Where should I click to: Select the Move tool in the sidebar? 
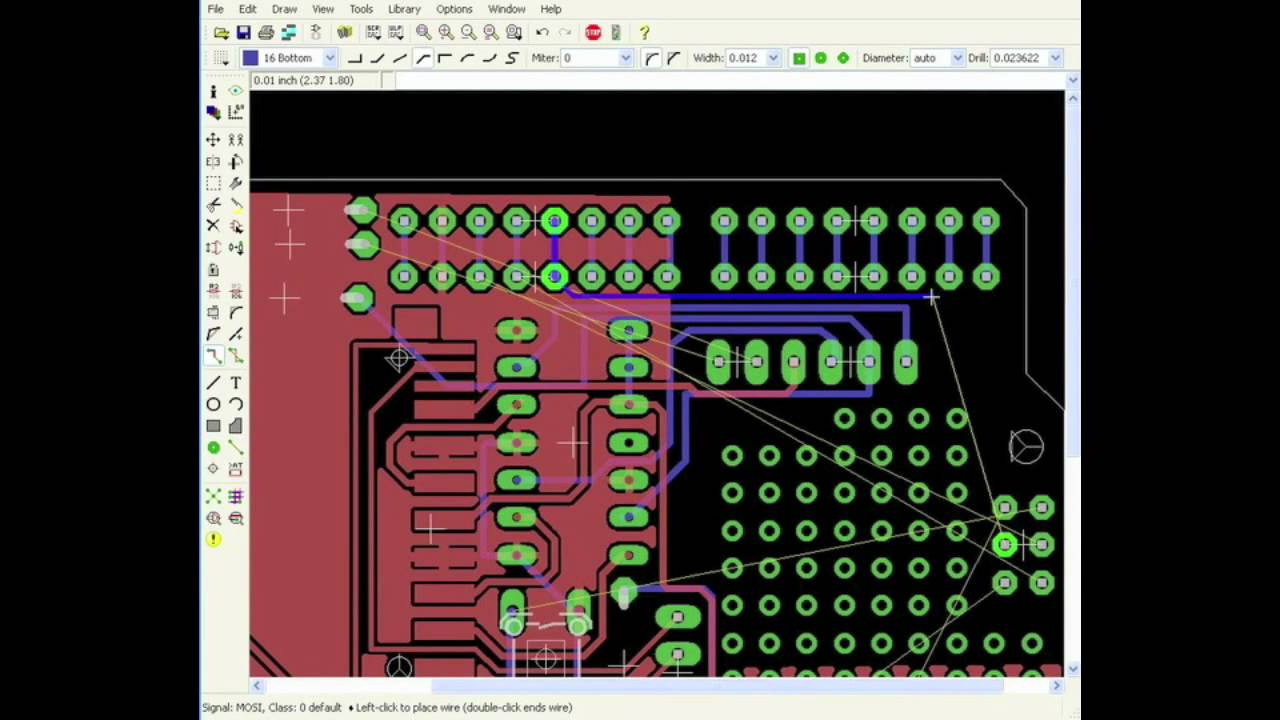(x=213, y=140)
